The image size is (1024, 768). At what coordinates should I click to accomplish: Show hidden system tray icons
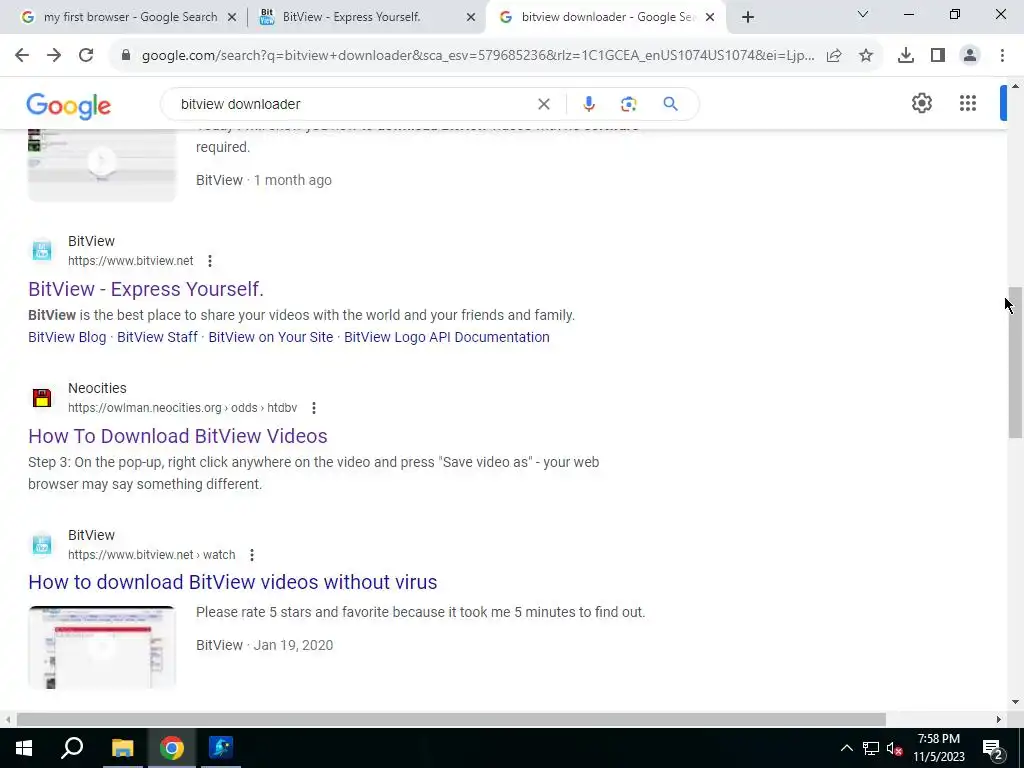click(x=846, y=748)
